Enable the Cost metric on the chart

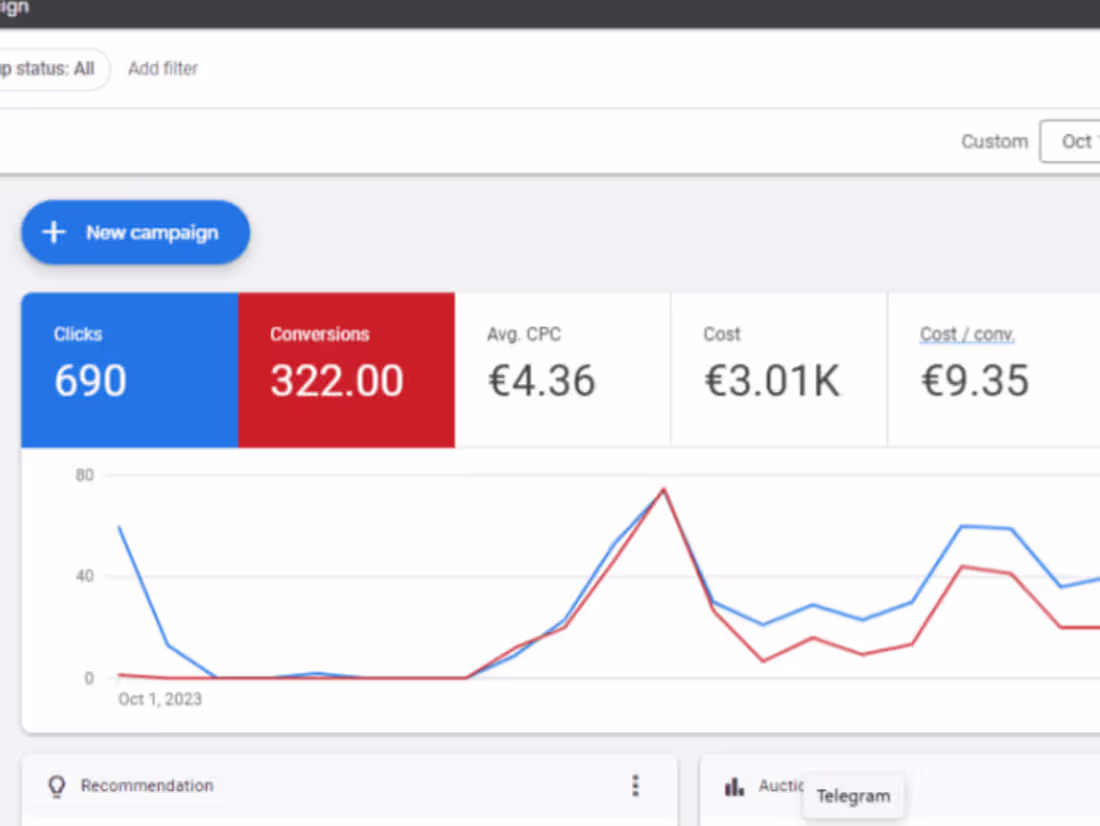(778, 369)
